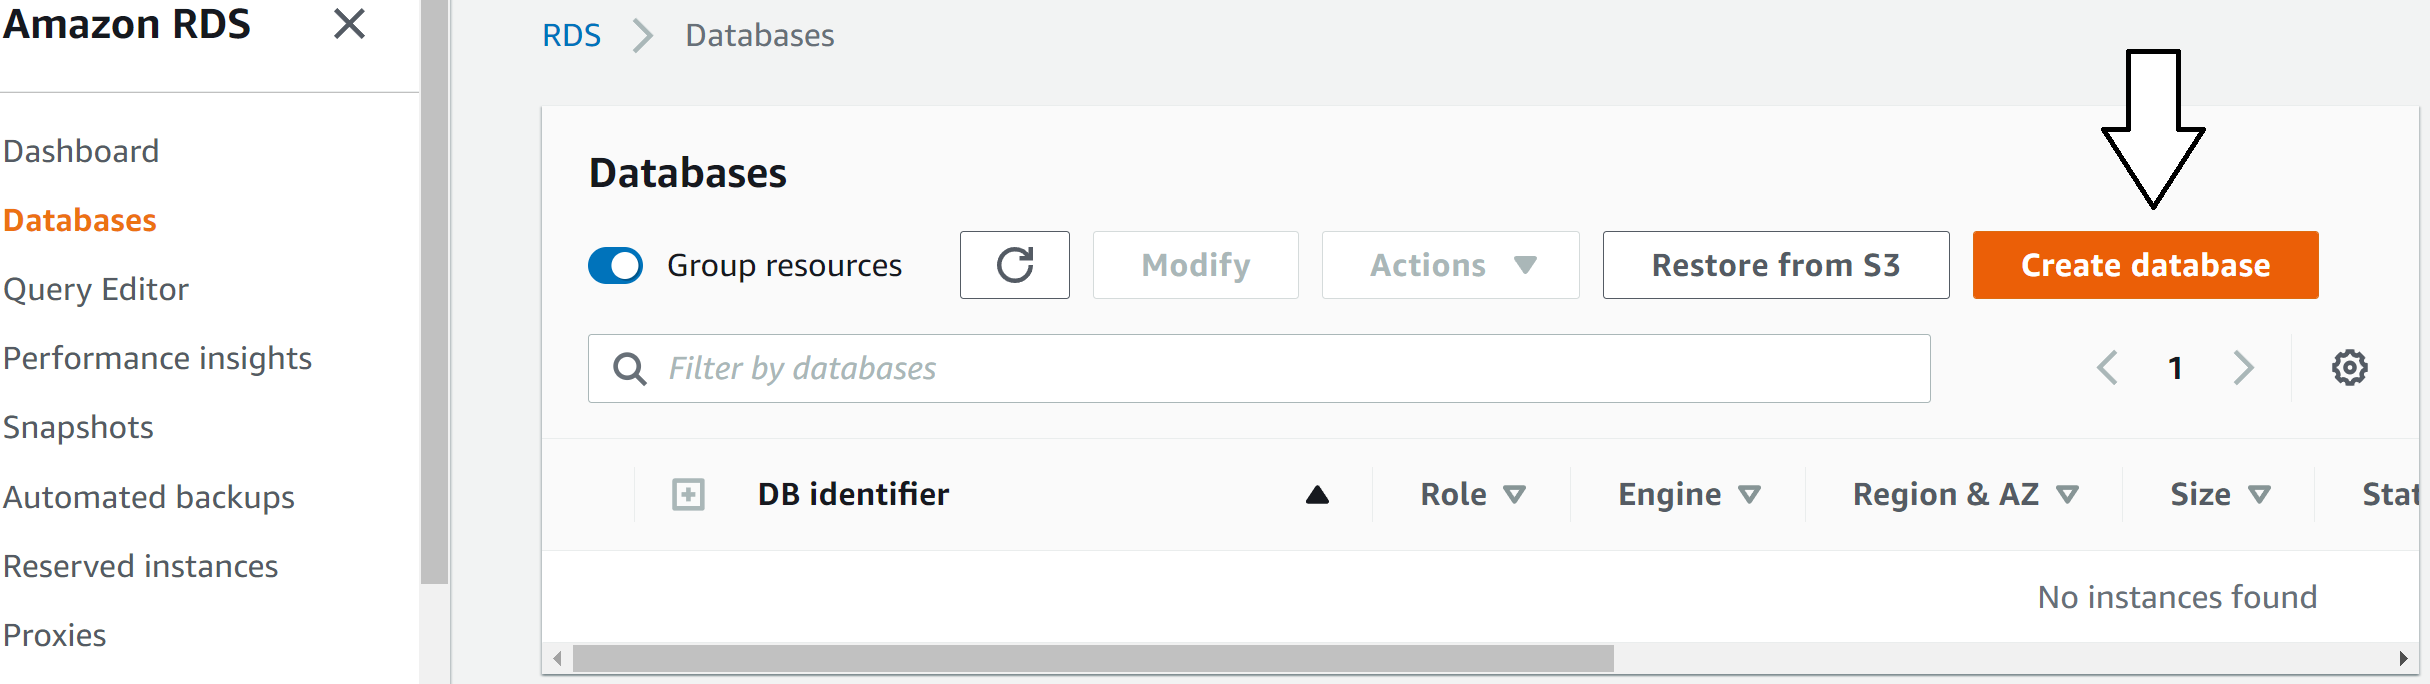
Task: Go to the next page arrow
Action: (x=2244, y=368)
